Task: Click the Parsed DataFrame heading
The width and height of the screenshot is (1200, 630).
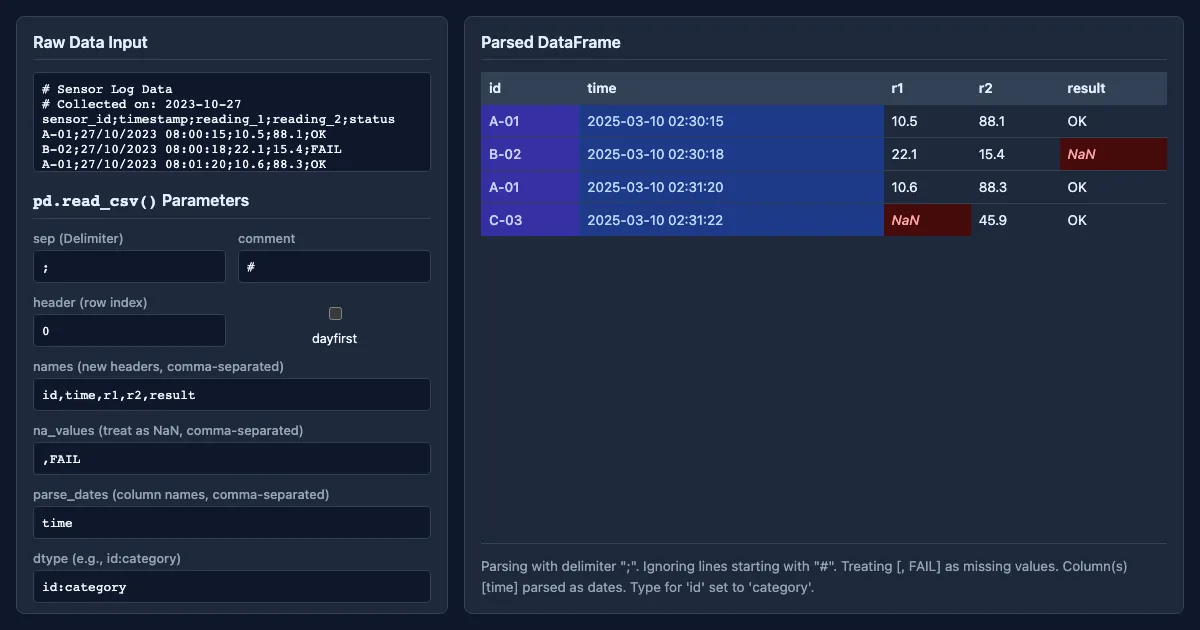Action: (550, 42)
